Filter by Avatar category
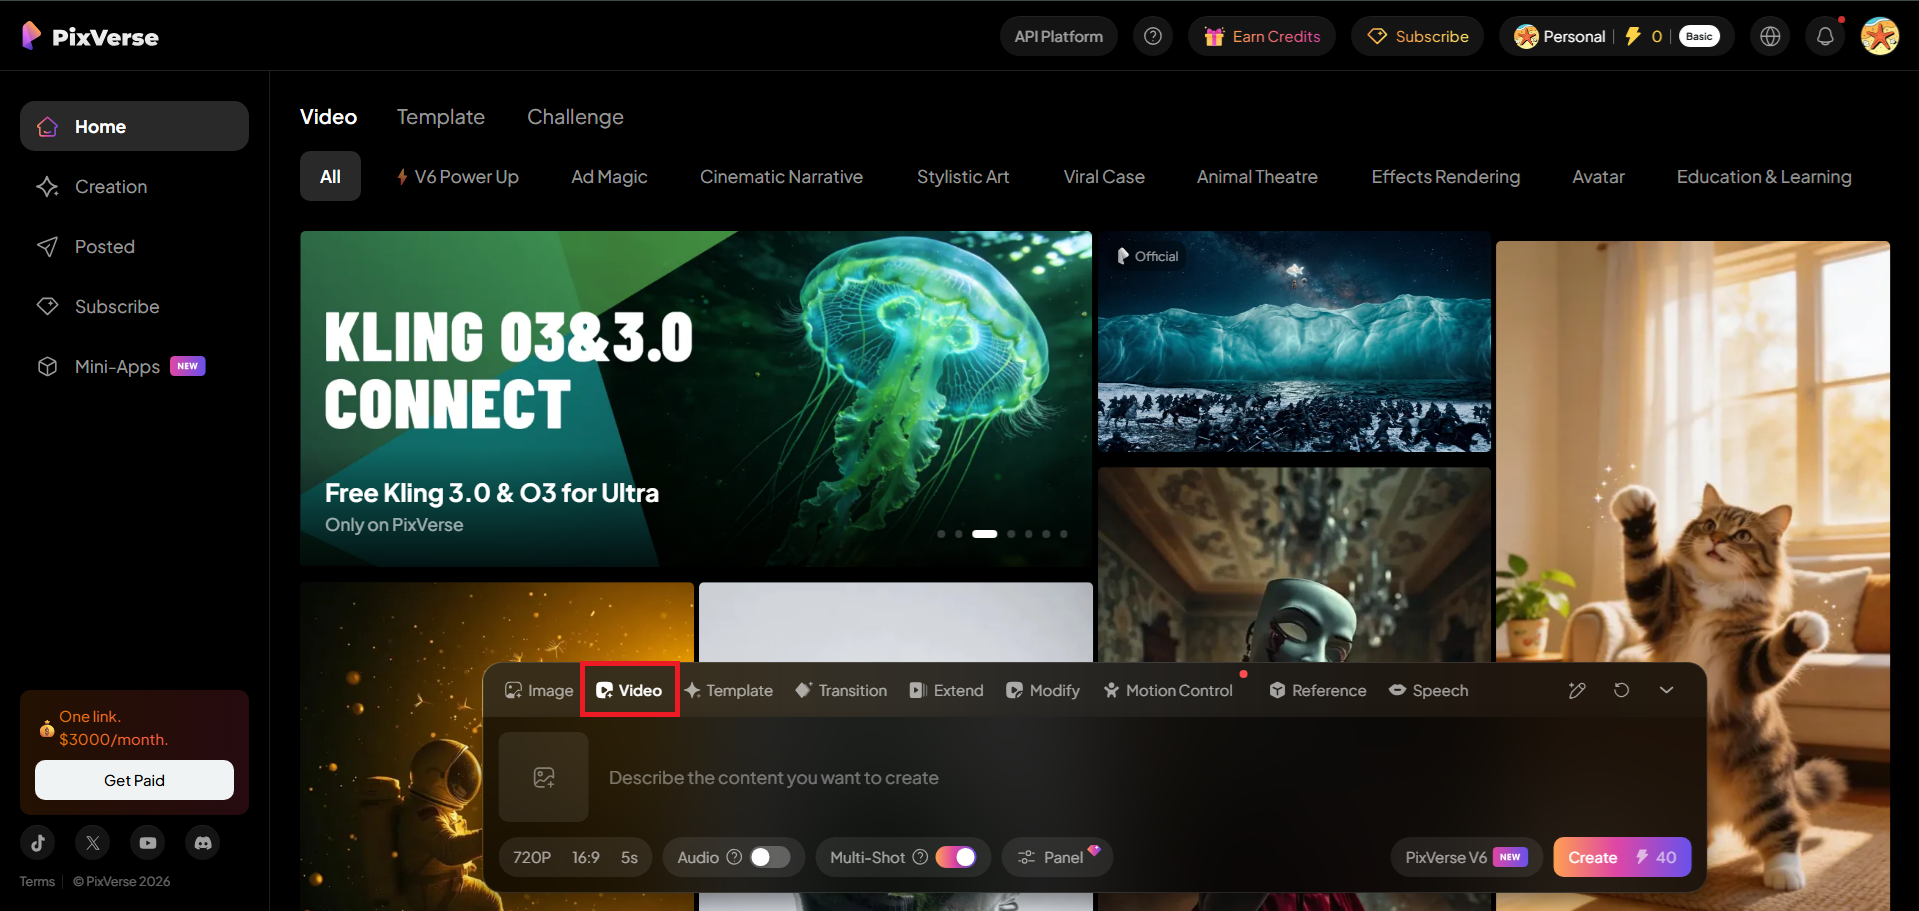1919x911 pixels. click(1598, 176)
